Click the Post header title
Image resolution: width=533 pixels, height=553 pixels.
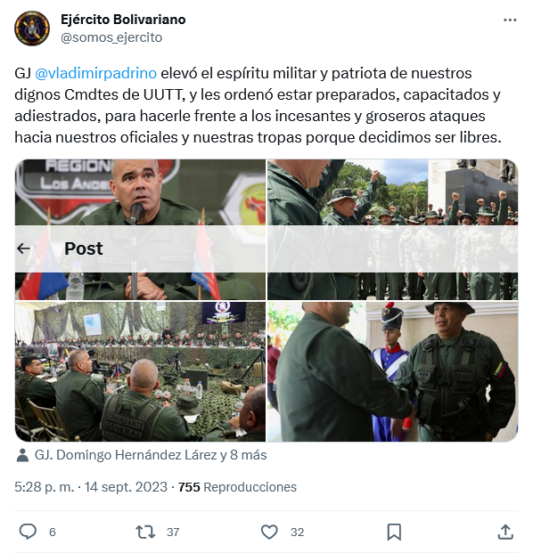pyautogui.click(x=84, y=249)
